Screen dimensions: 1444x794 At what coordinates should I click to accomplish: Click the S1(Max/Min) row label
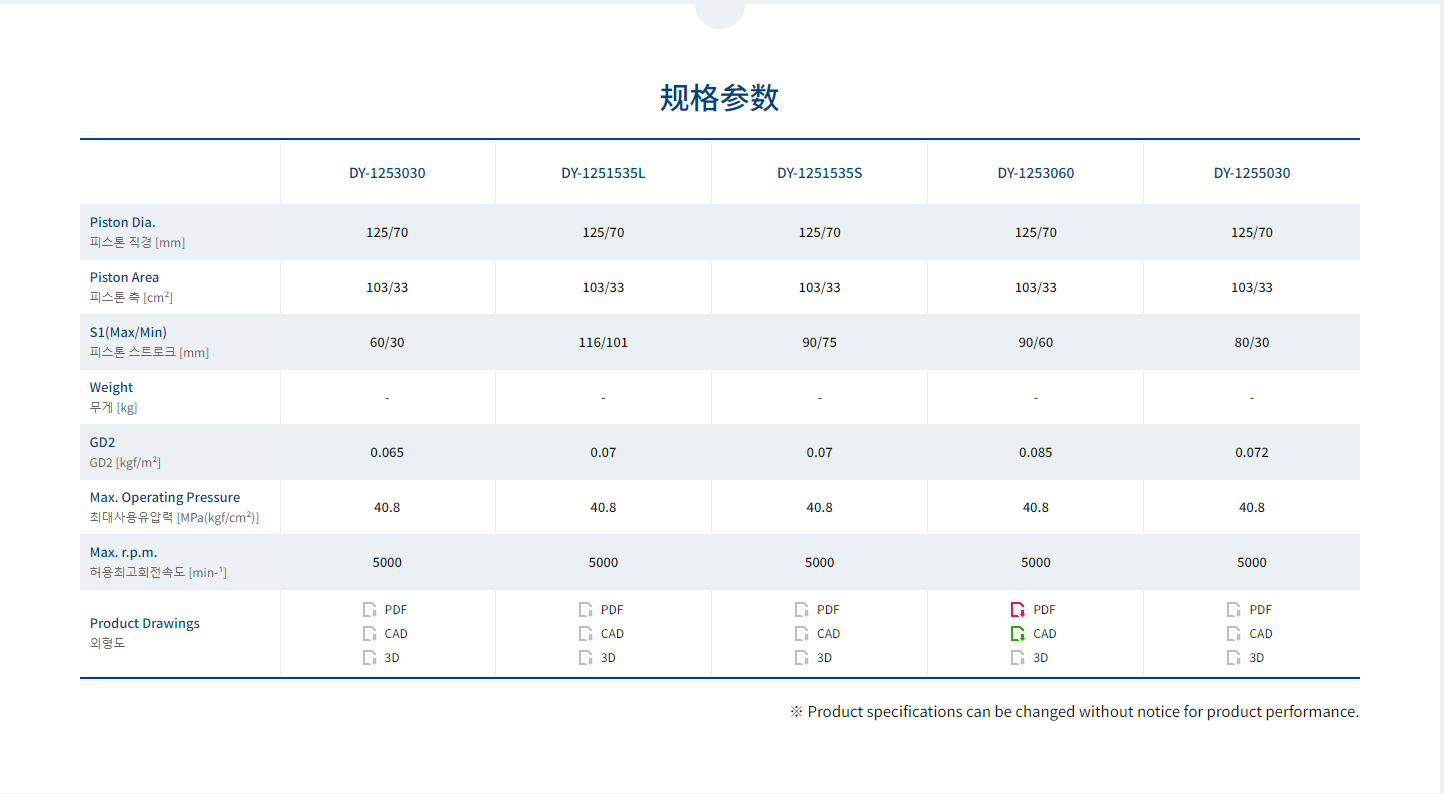tap(128, 332)
